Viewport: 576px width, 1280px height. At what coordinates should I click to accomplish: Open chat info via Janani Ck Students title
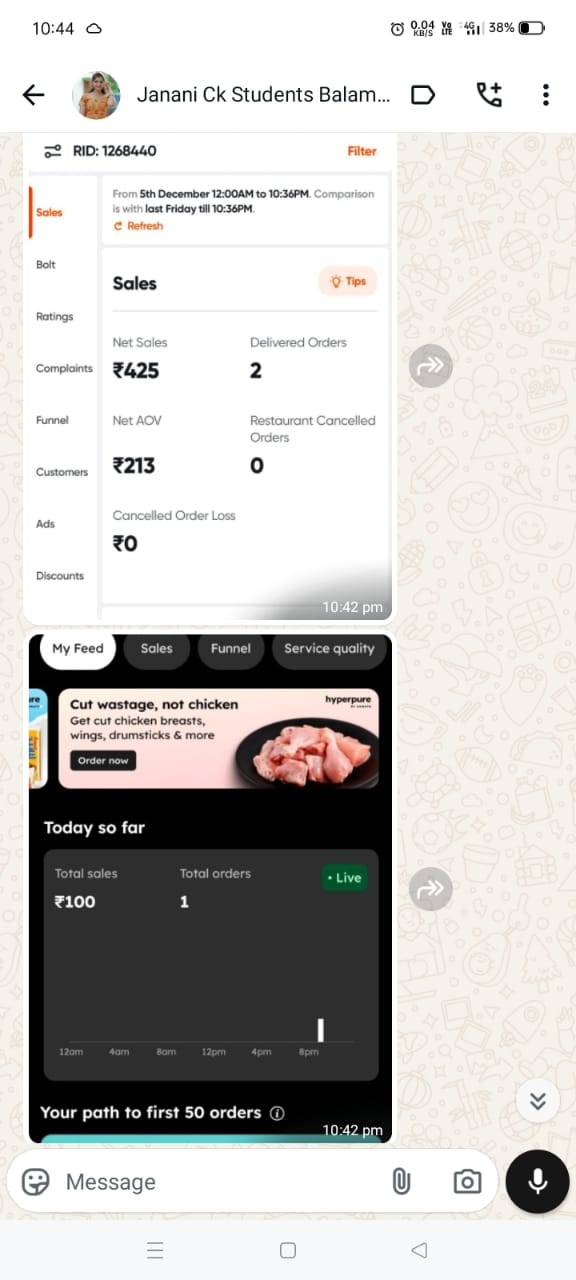coord(262,95)
